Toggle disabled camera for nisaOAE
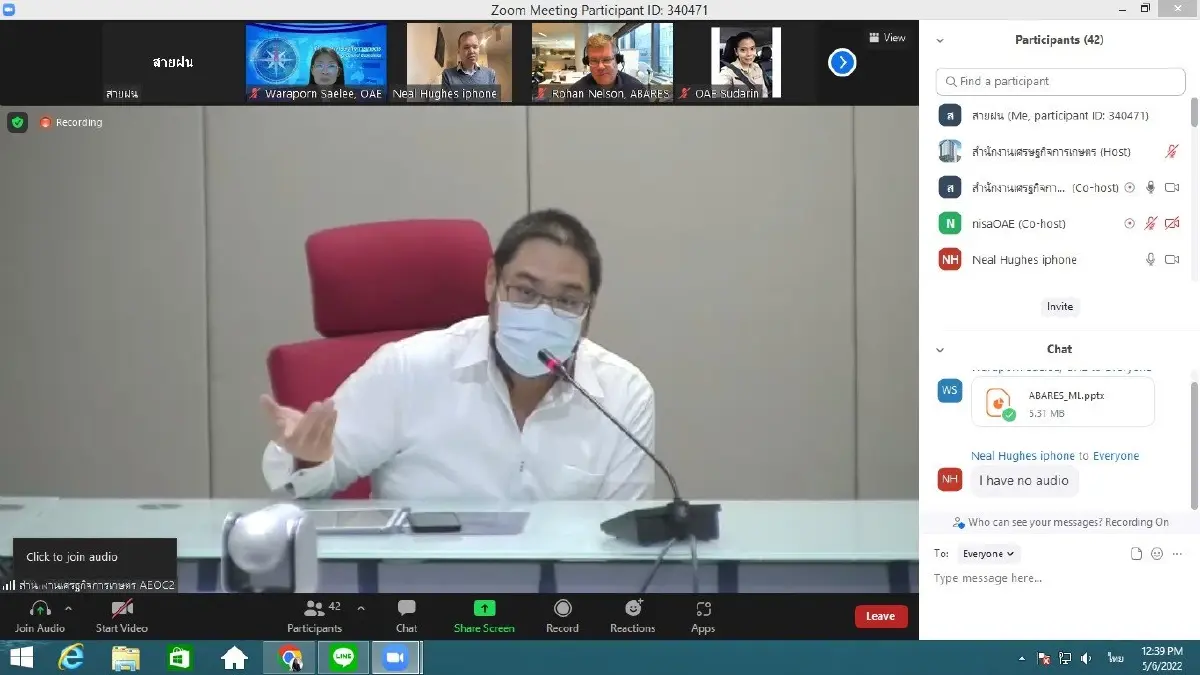This screenshot has width=1200, height=675. pyautogui.click(x=1172, y=224)
